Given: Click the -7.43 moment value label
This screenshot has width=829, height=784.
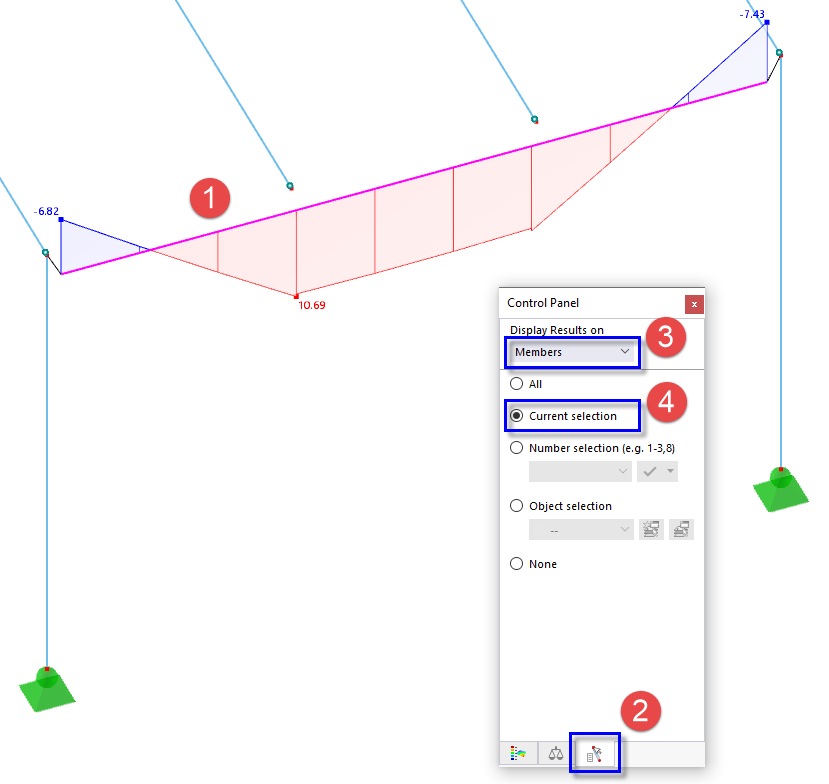Looking at the screenshot, I should tap(752, 14).
